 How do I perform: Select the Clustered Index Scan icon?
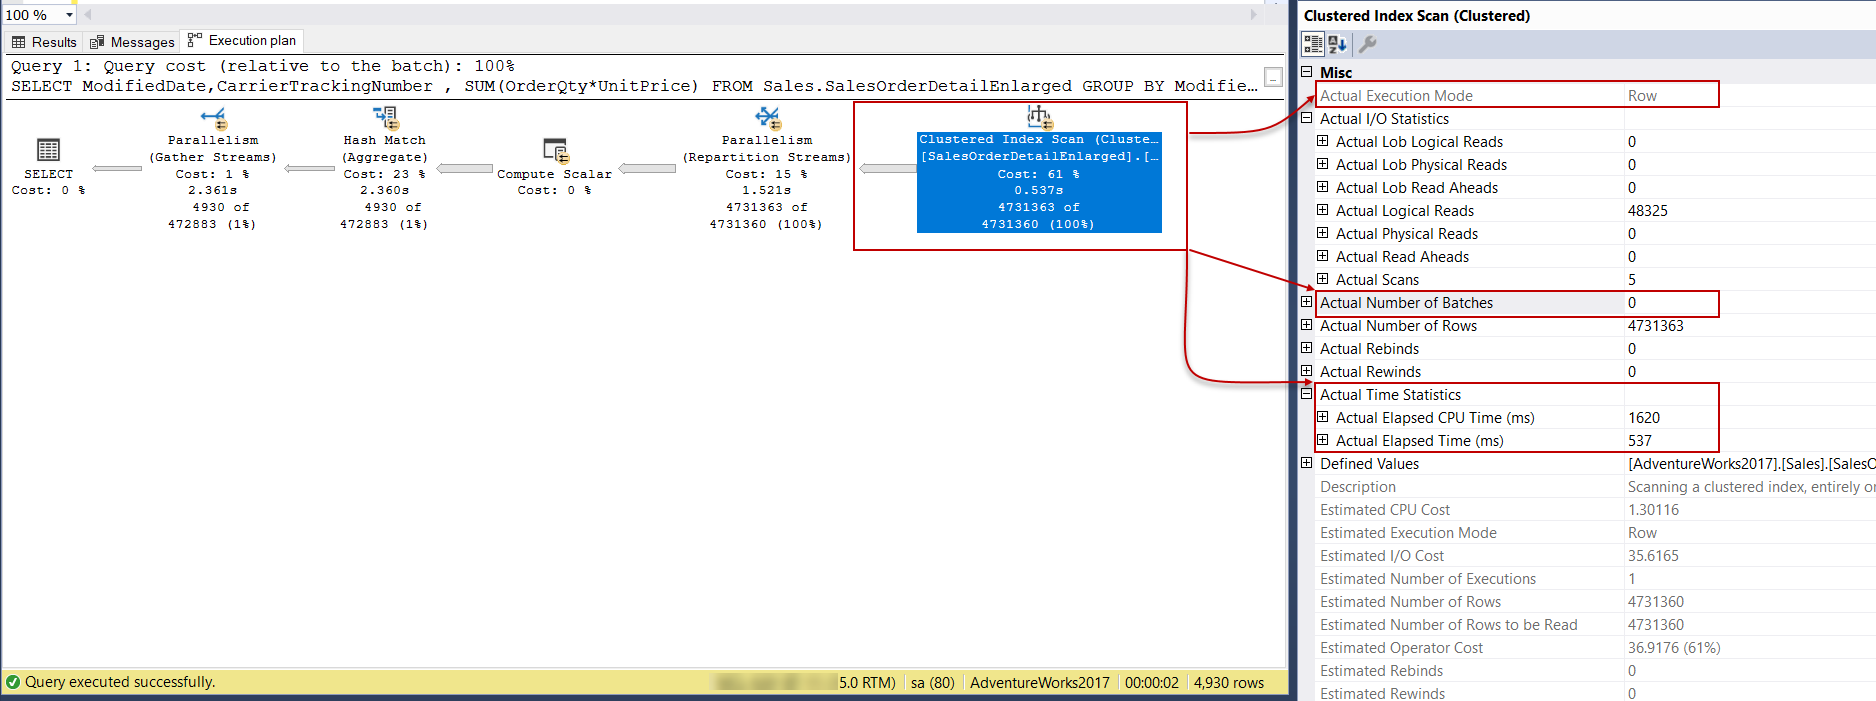click(x=1039, y=117)
